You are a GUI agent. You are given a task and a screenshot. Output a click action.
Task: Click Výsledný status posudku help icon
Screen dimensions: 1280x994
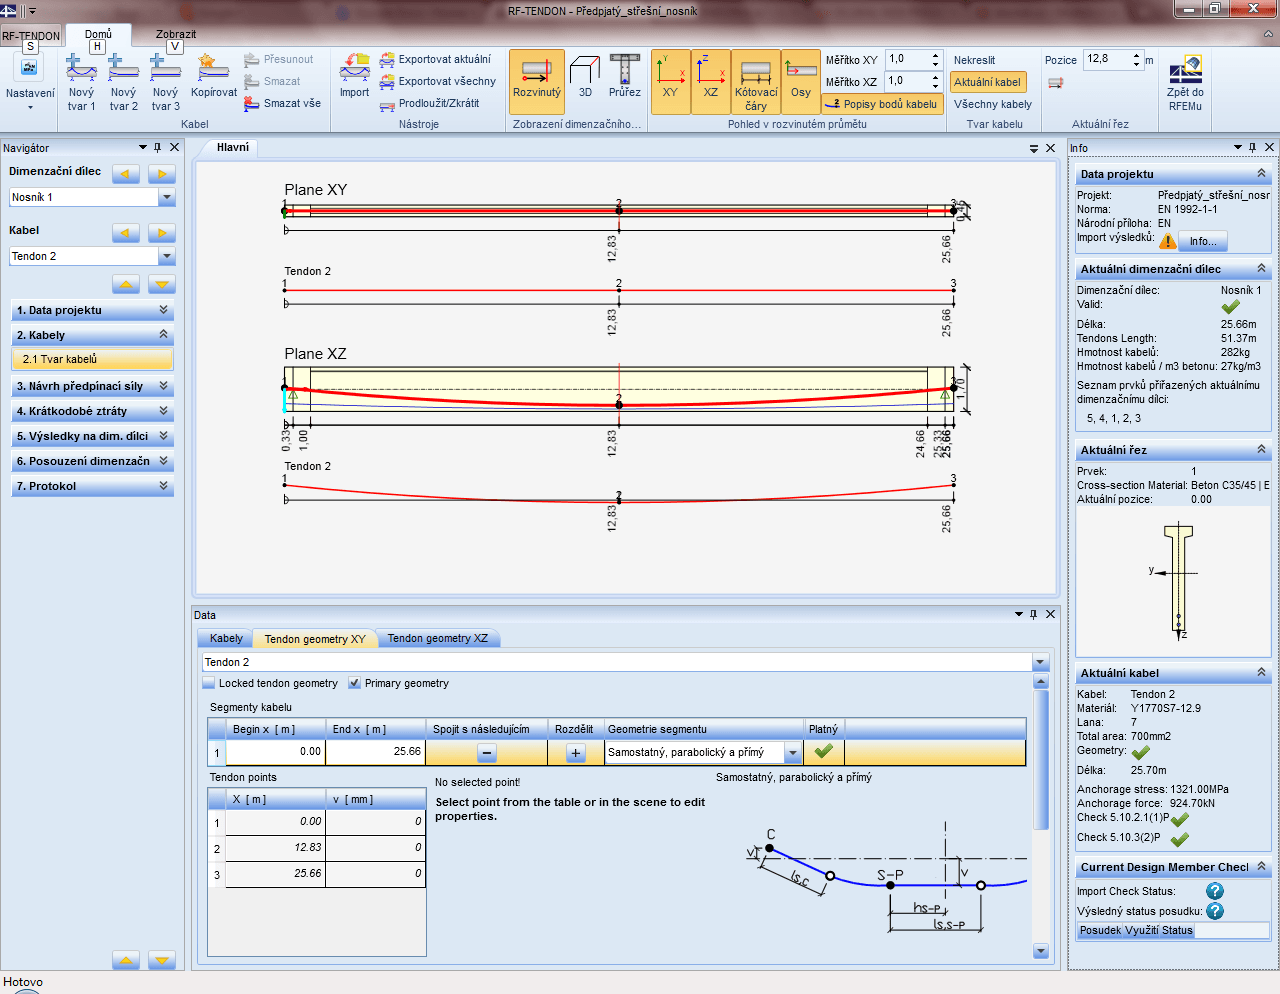pyautogui.click(x=1215, y=911)
